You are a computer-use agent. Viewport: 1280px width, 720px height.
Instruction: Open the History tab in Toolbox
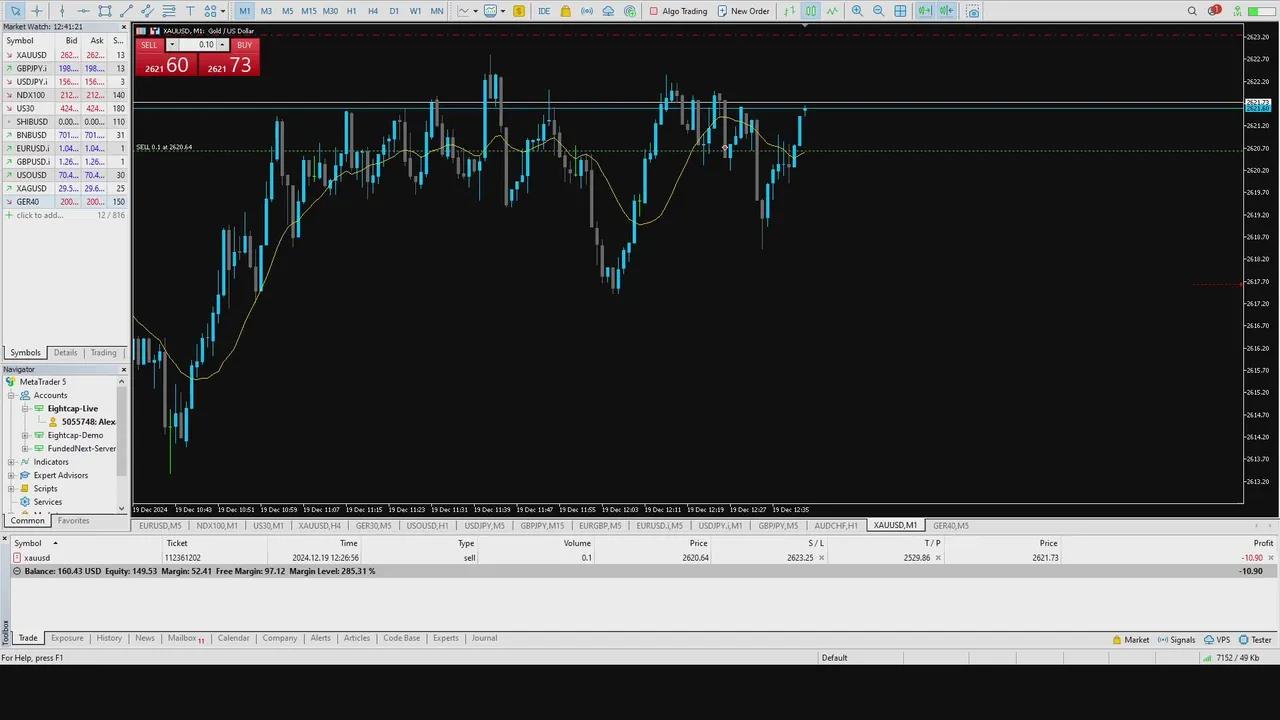click(109, 638)
